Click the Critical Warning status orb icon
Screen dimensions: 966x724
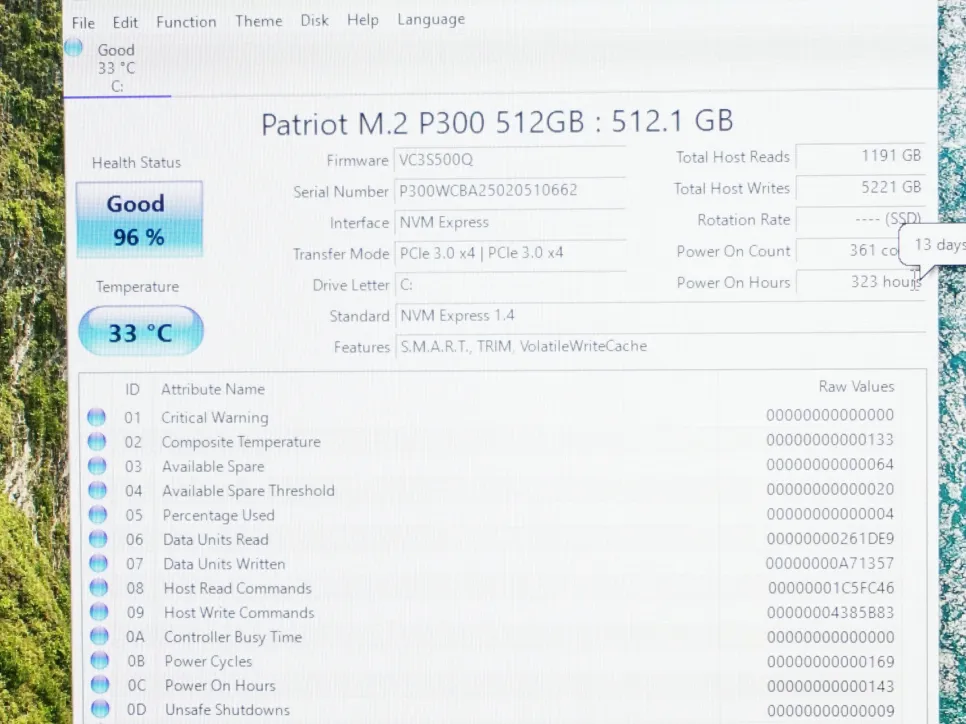[97, 417]
